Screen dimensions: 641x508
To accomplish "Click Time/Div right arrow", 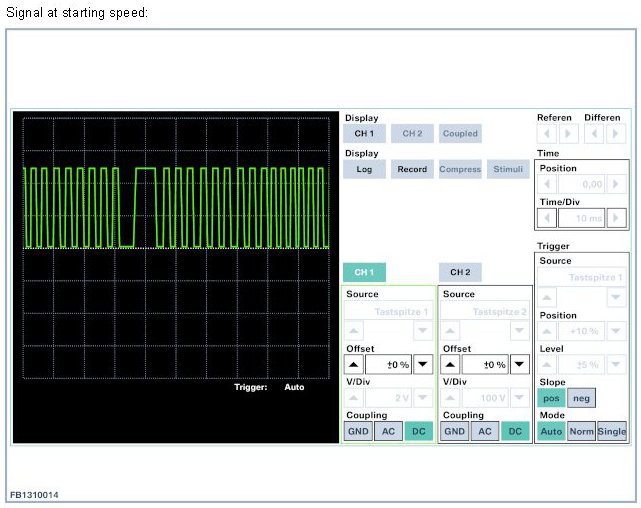I will click(617, 218).
